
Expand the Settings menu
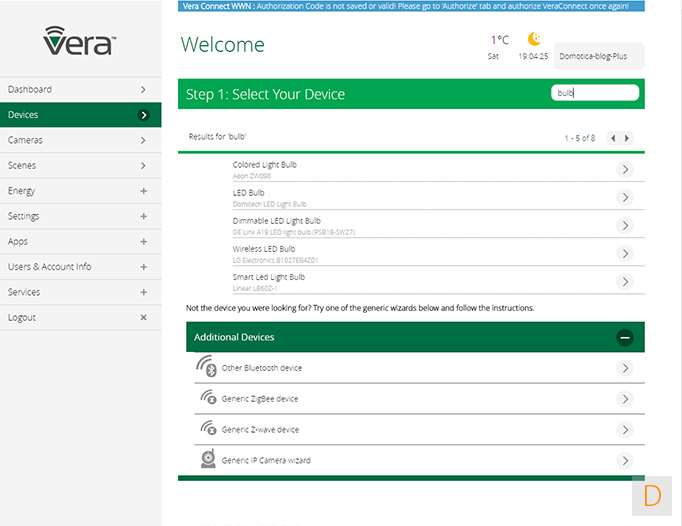(x=143, y=216)
